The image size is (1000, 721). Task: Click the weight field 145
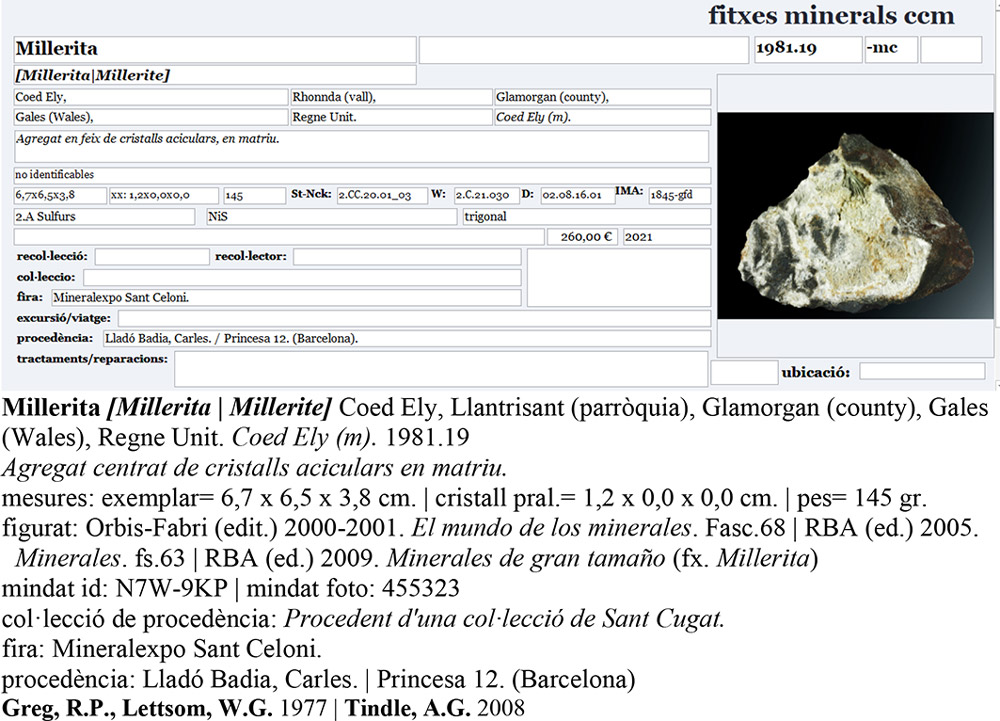coord(254,195)
